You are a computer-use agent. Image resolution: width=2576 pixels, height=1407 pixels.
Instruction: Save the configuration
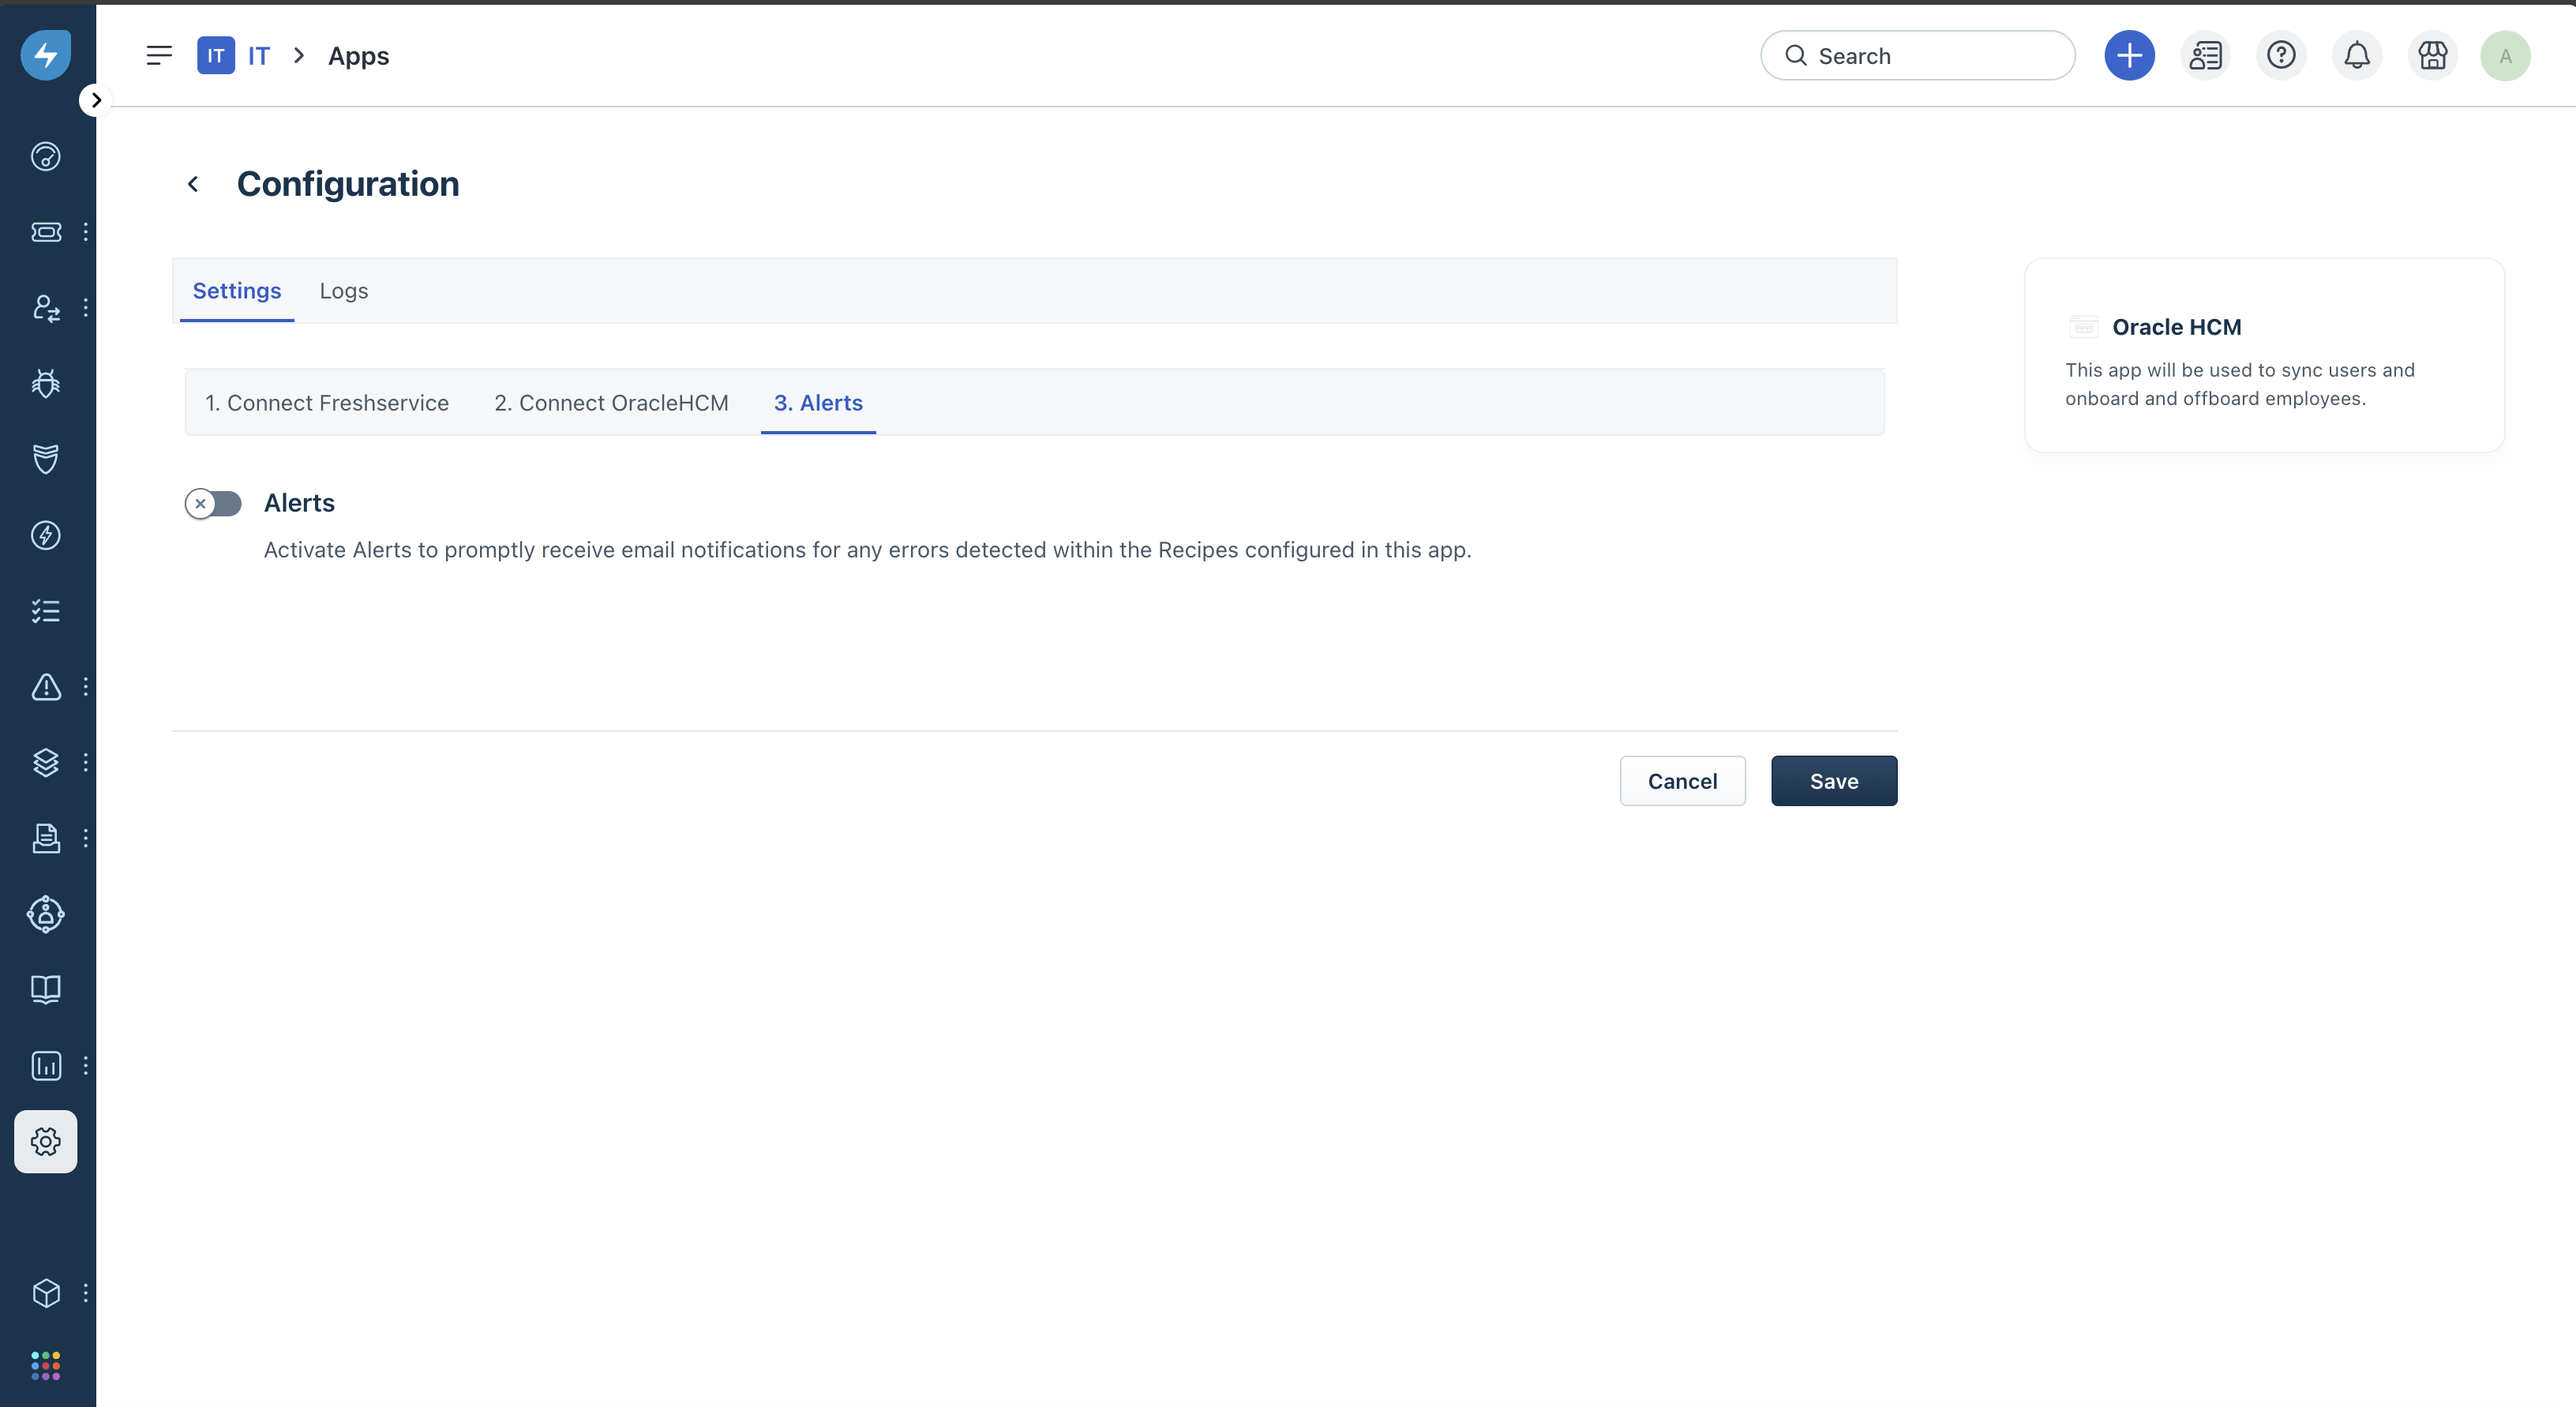tap(1833, 781)
